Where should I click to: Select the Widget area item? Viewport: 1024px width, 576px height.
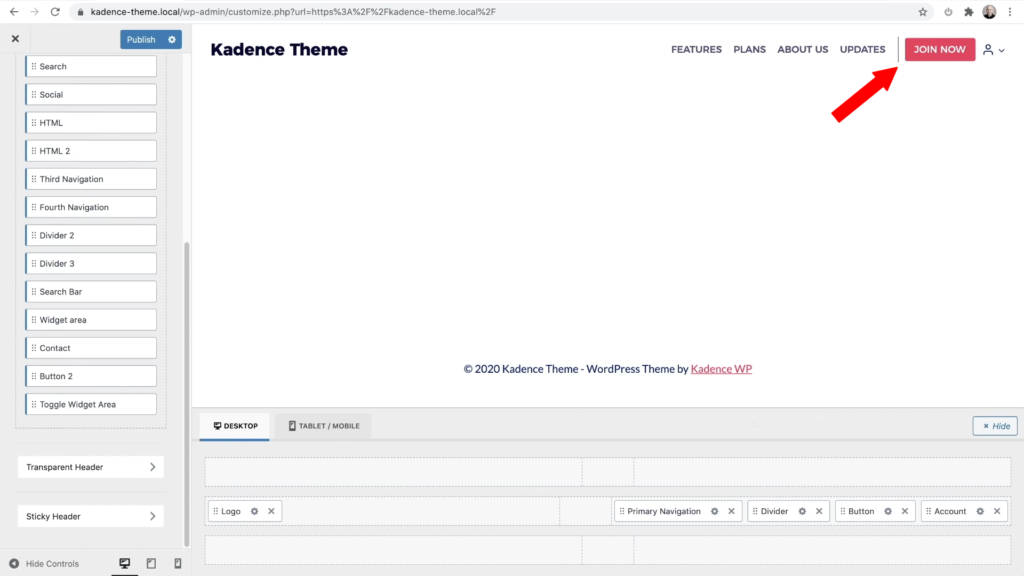click(91, 320)
